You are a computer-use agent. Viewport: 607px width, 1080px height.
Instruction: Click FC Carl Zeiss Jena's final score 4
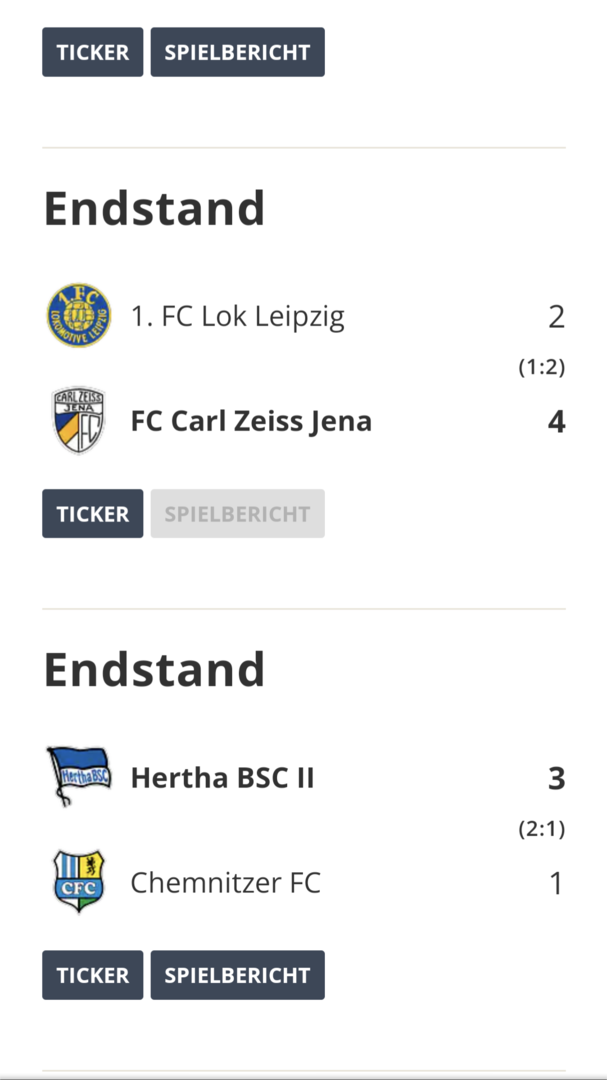pyautogui.click(x=556, y=422)
